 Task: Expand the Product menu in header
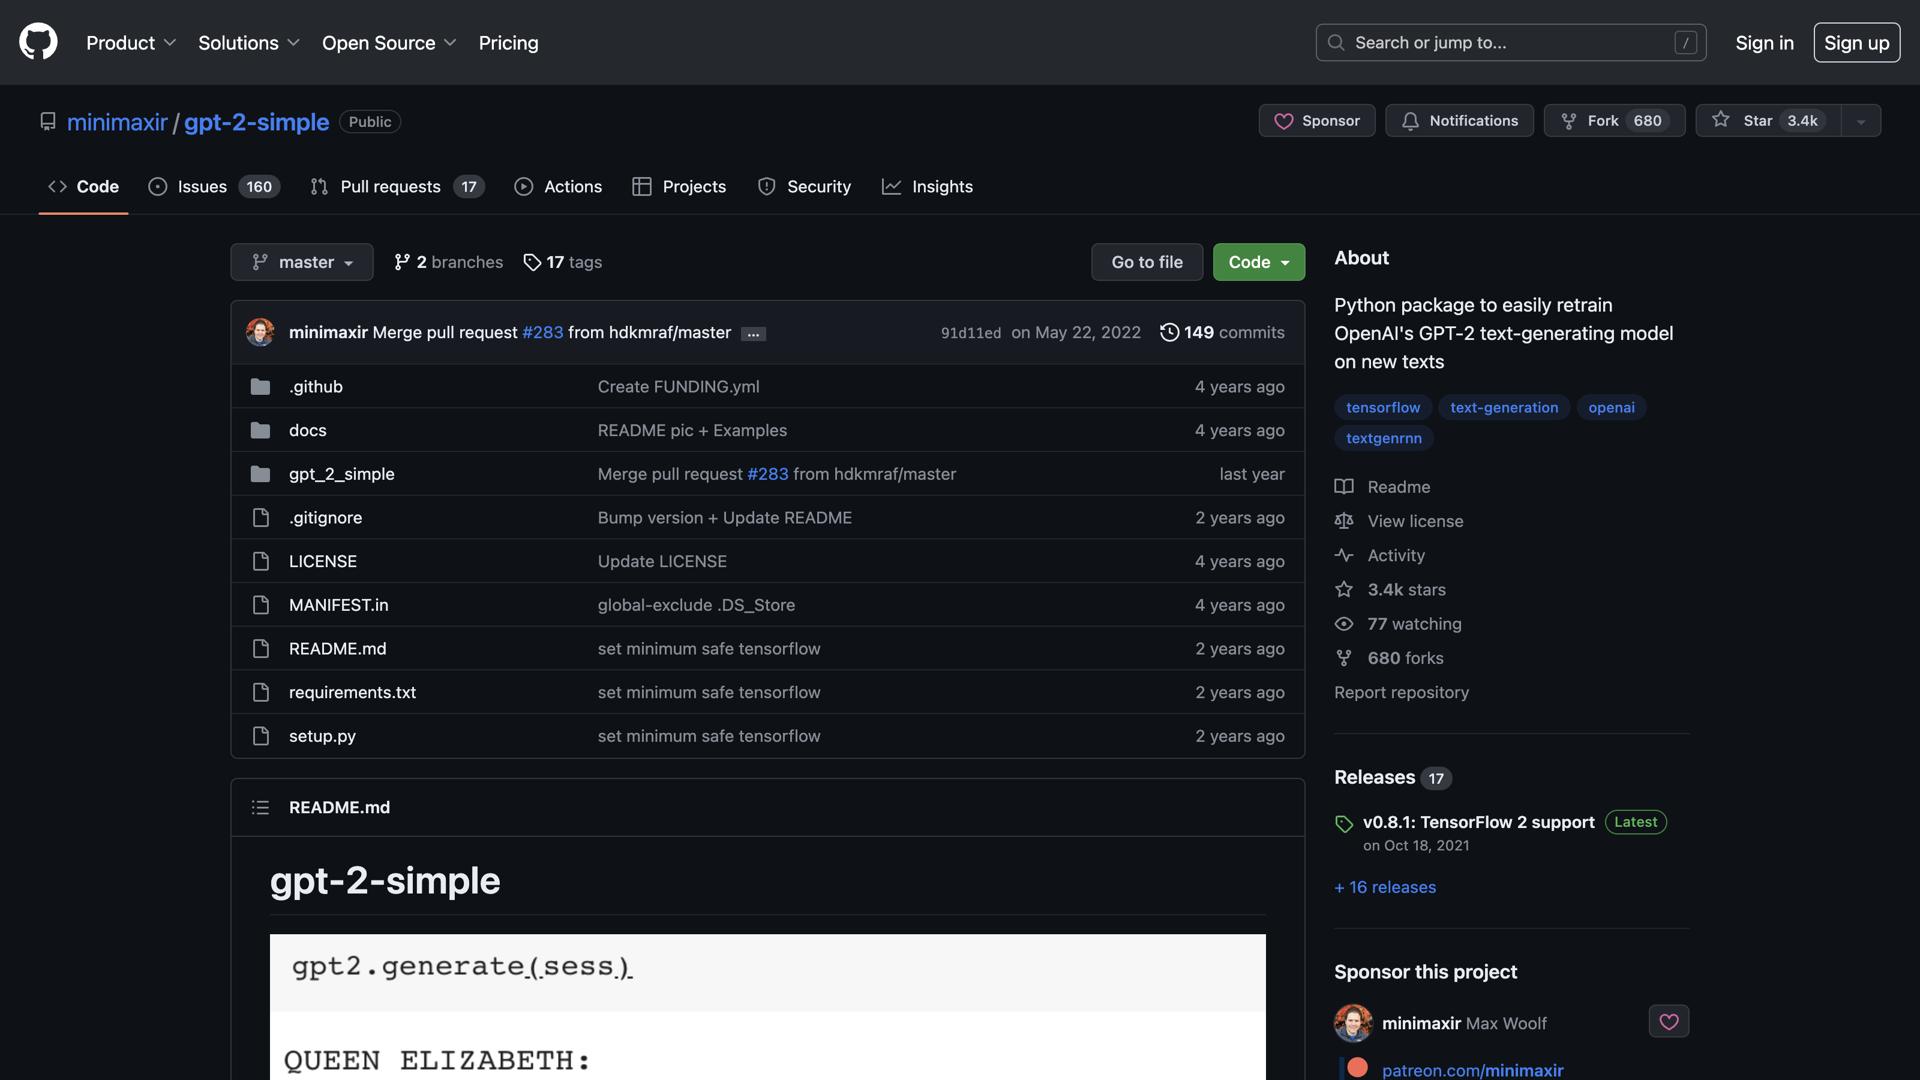tap(131, 43)
